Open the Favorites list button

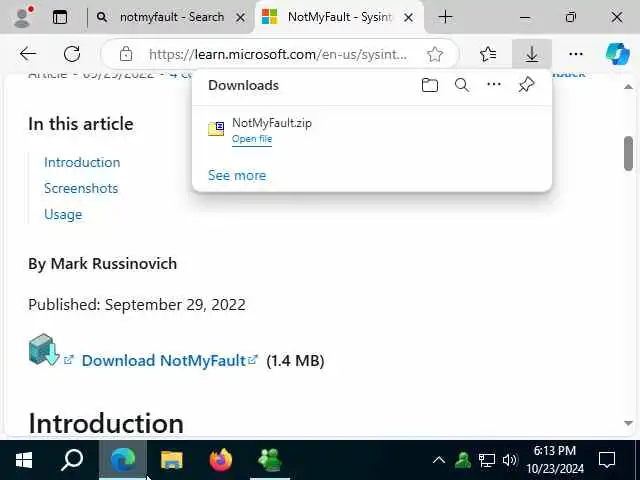click(x=488, y=54)
